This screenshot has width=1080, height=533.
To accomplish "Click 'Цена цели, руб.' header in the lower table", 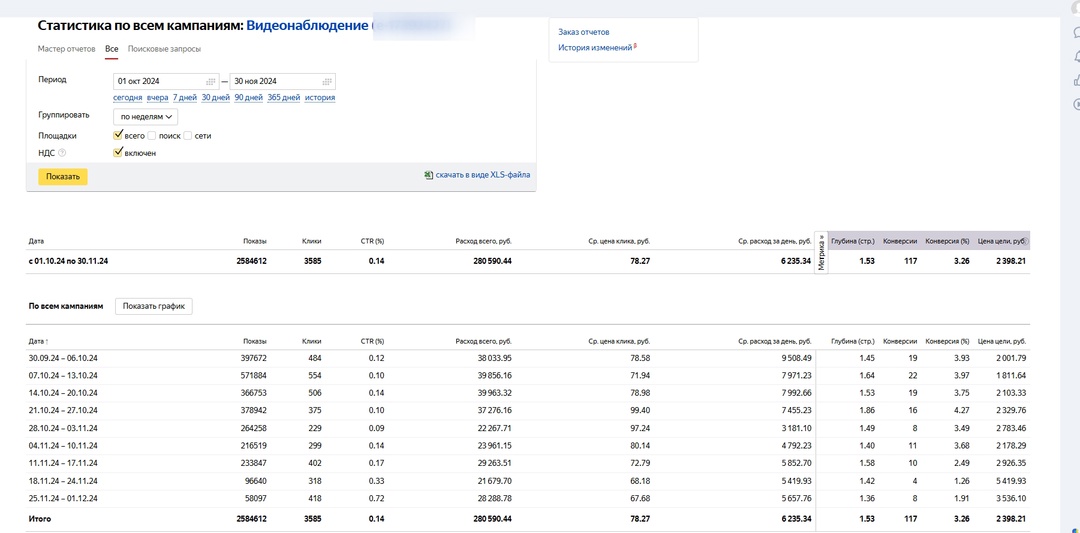I will coord(1002,342).
